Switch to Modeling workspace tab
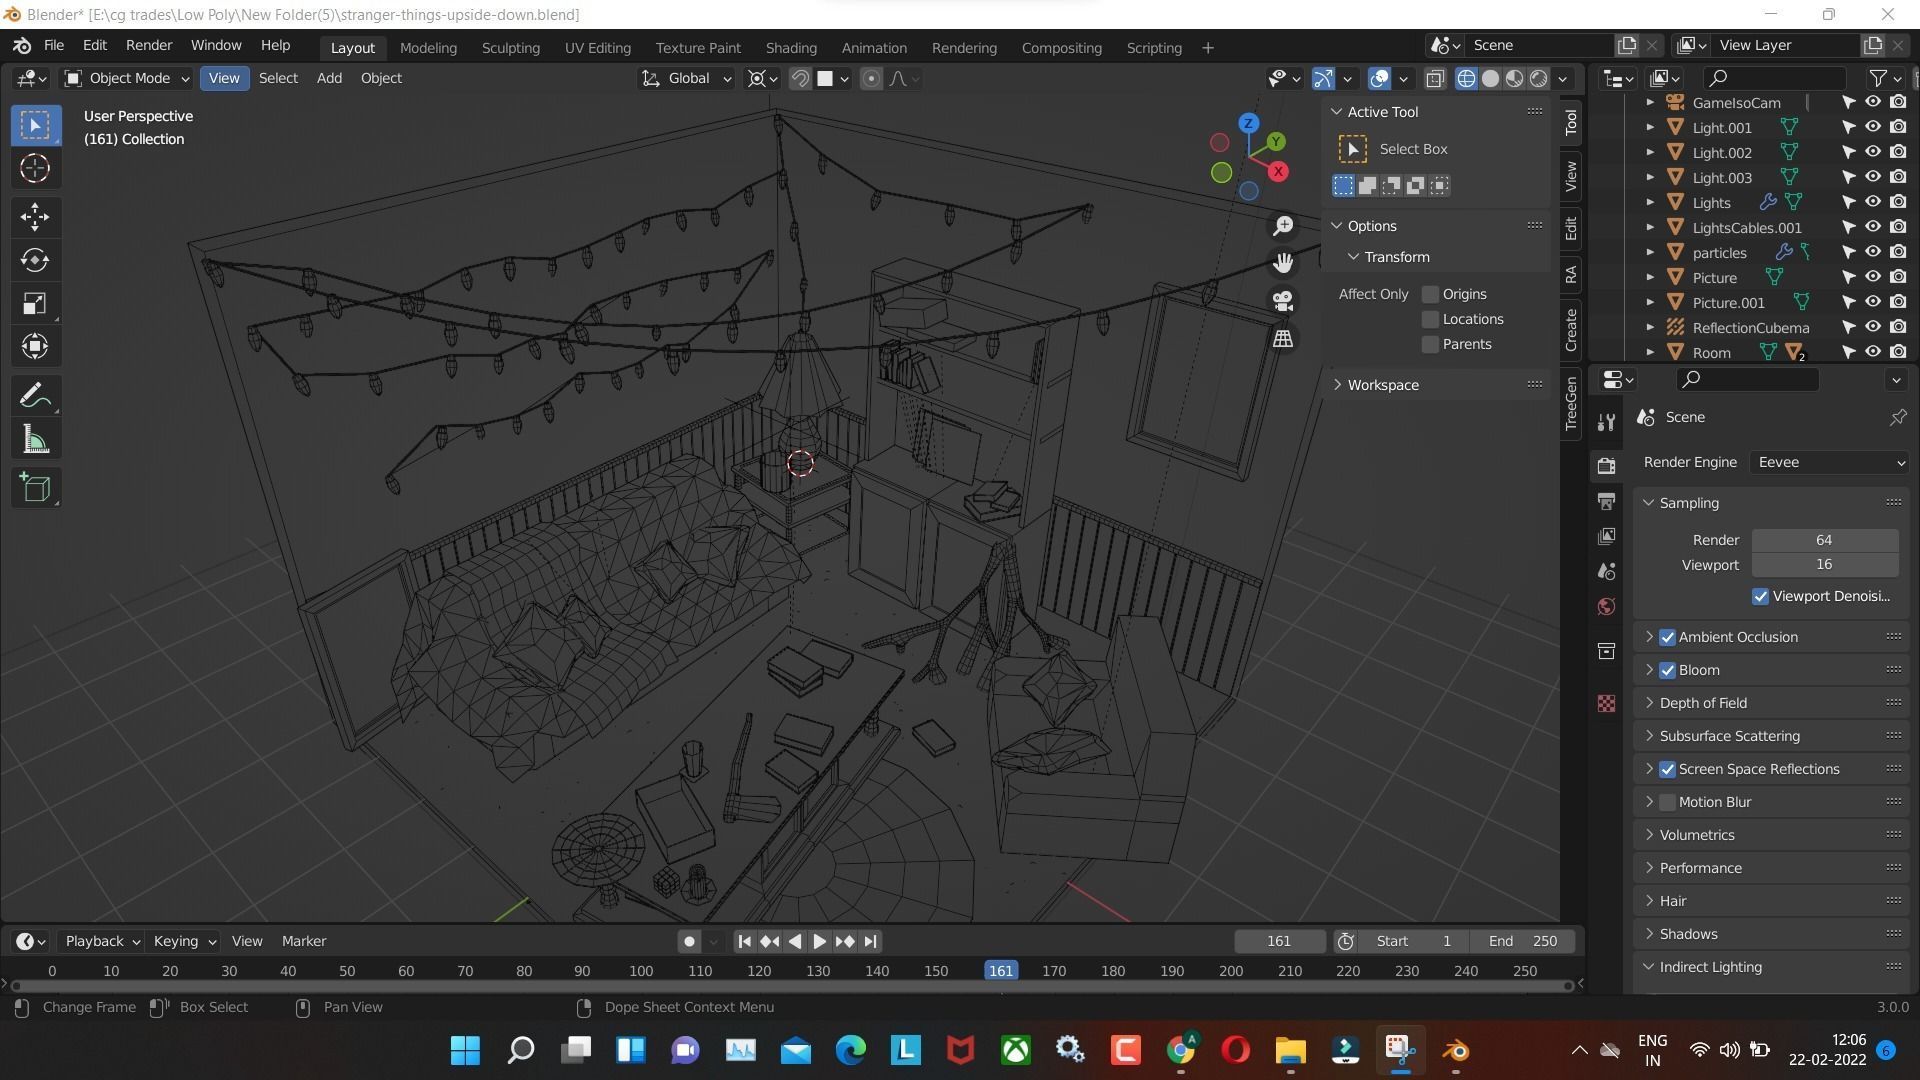1920x1080 pixels. click(428, 47)
